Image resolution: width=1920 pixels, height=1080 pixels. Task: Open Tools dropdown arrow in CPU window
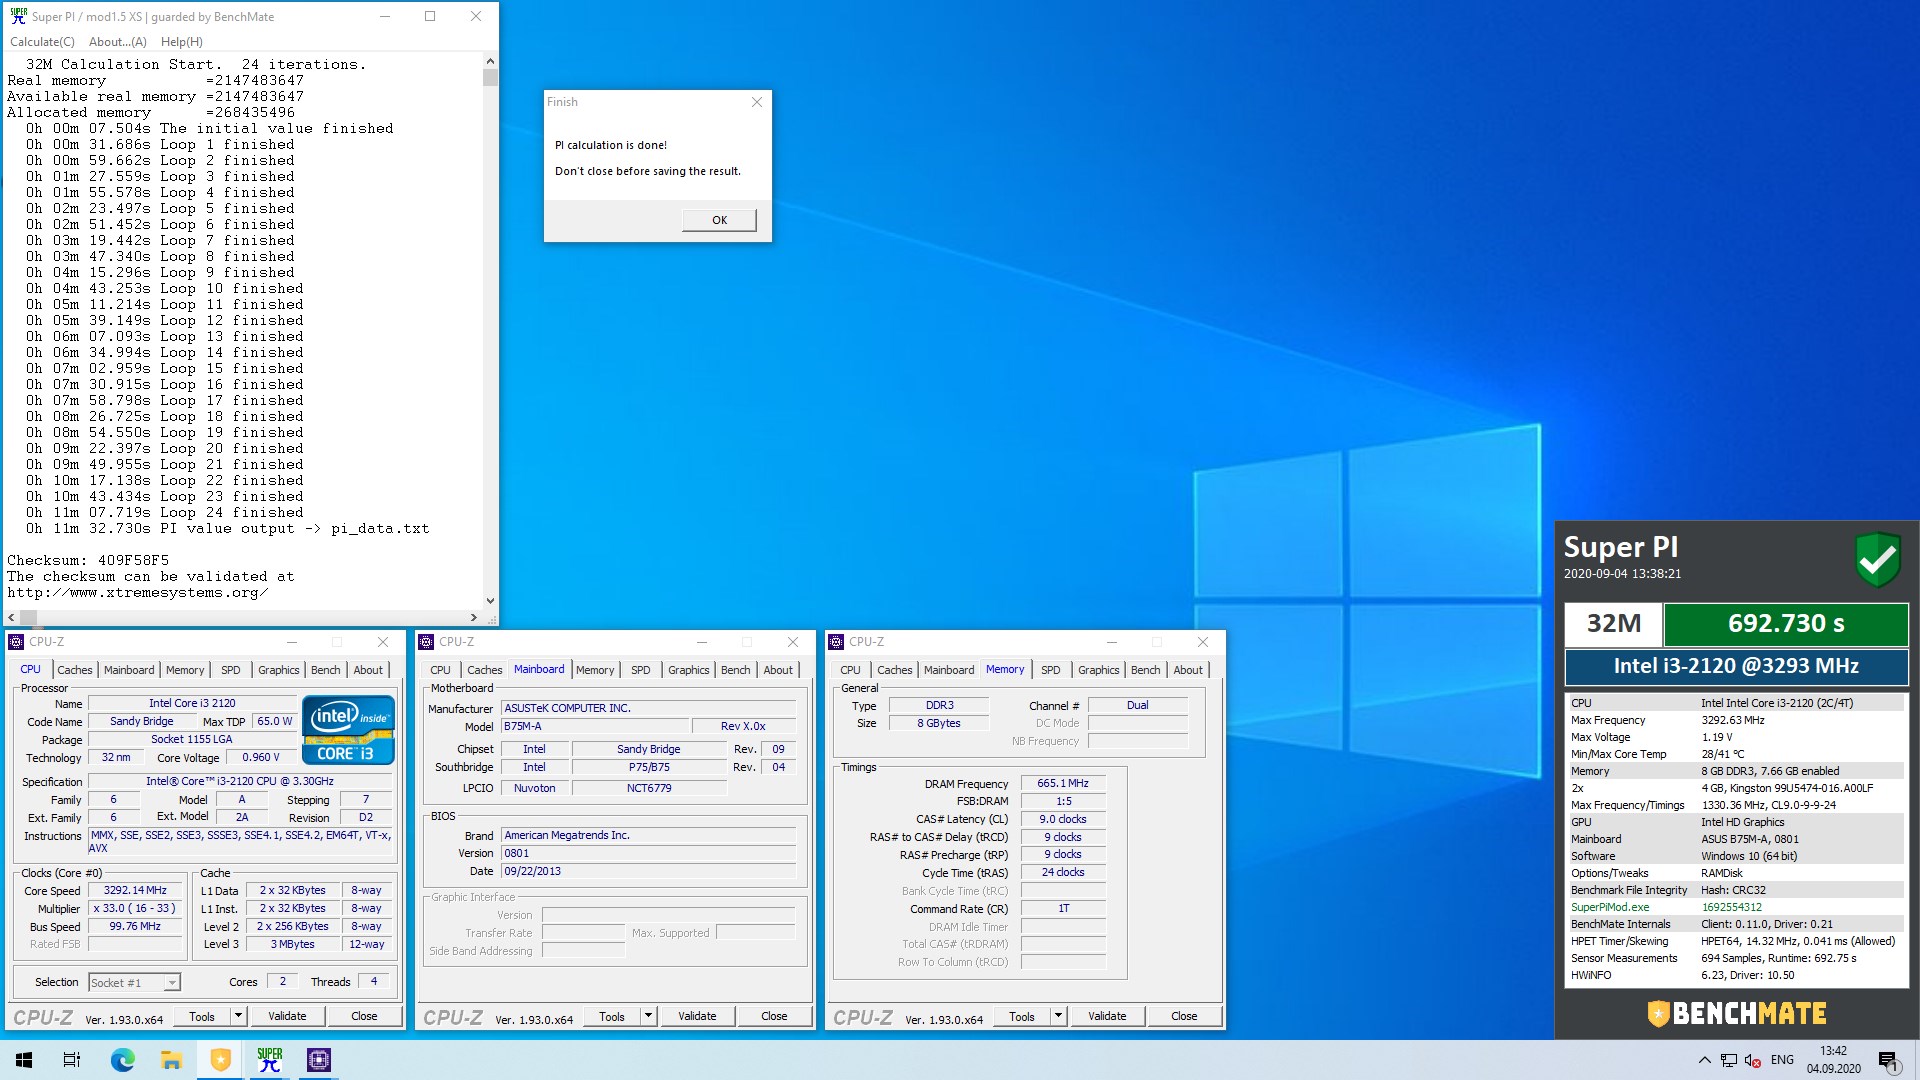click(238, 1016)
